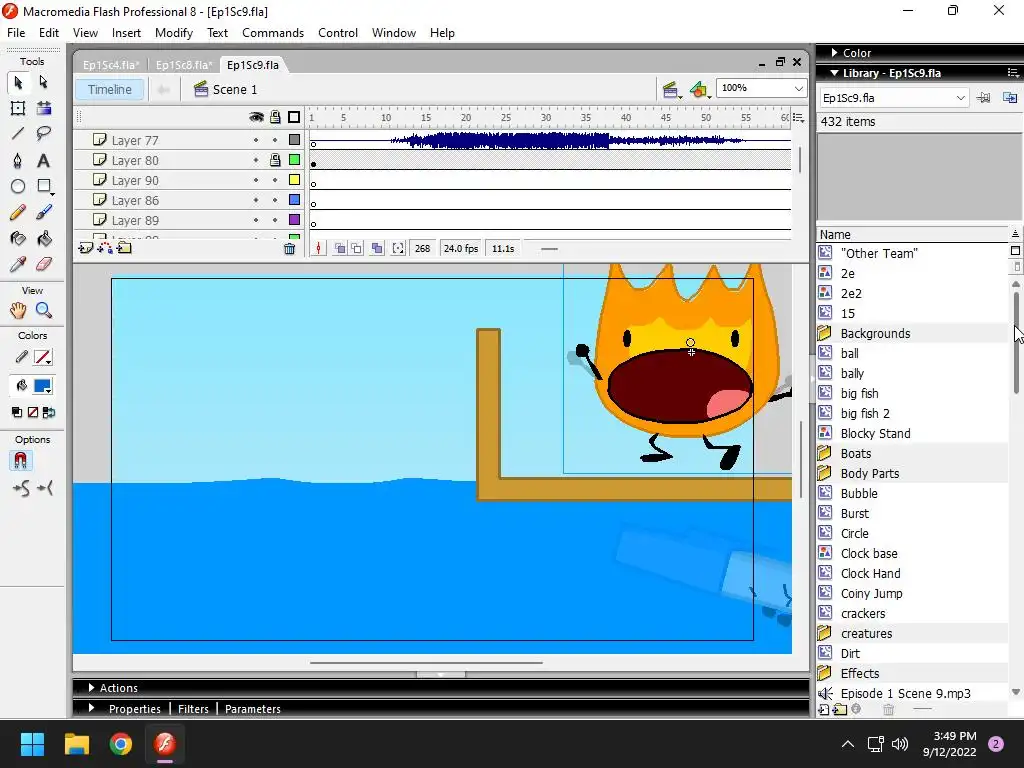Click the Center Frame button

pos(318,248)
